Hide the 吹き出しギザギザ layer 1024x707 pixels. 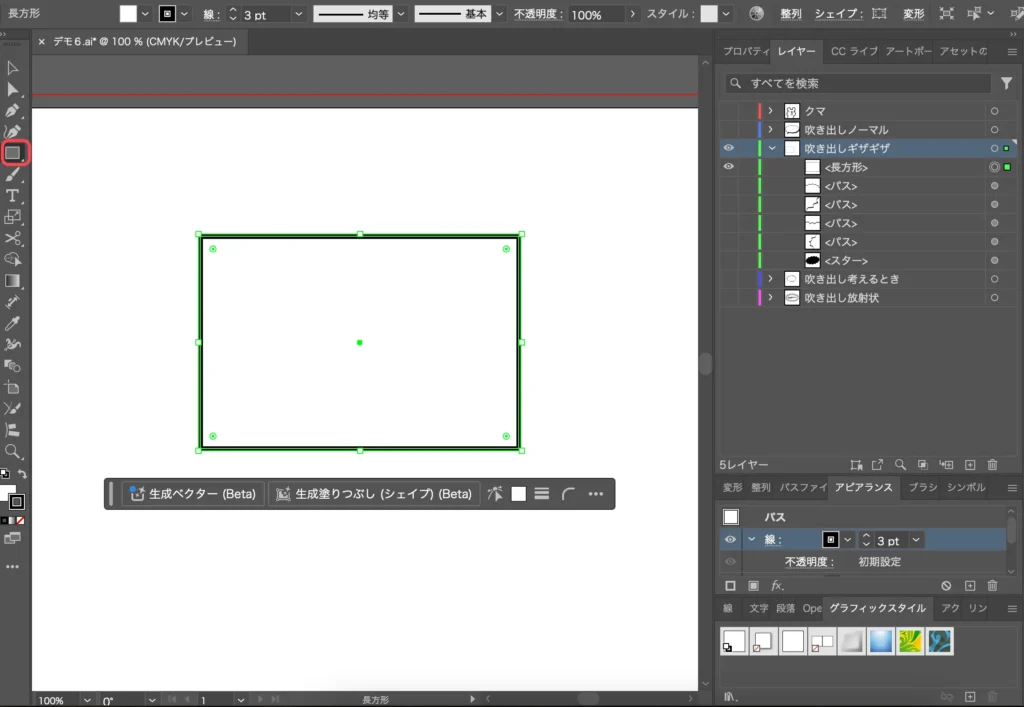(728, 148)
